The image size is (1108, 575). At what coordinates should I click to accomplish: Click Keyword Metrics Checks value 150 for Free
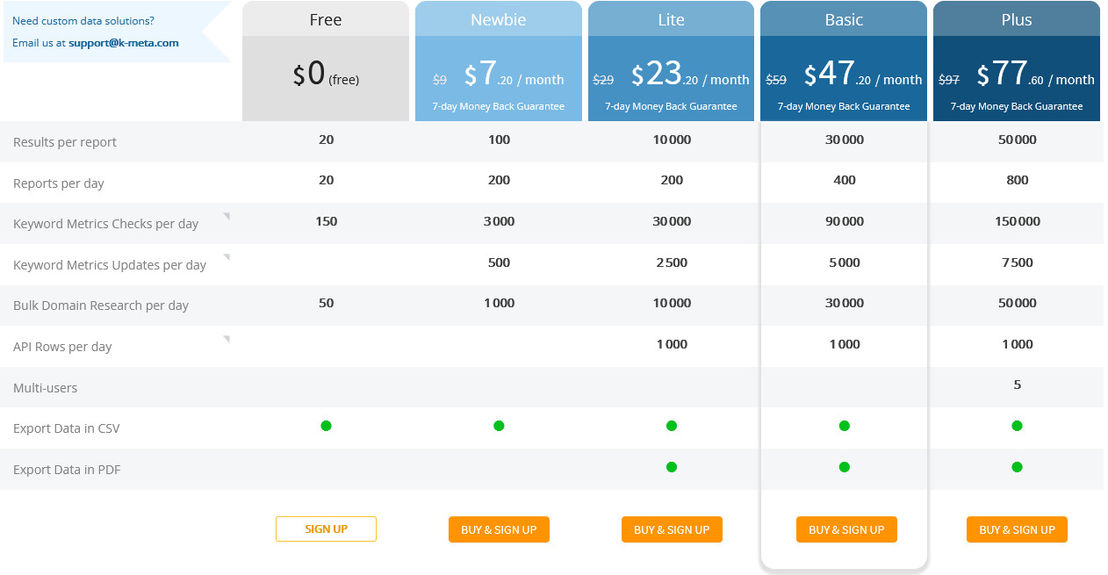[x=326, y=222]
